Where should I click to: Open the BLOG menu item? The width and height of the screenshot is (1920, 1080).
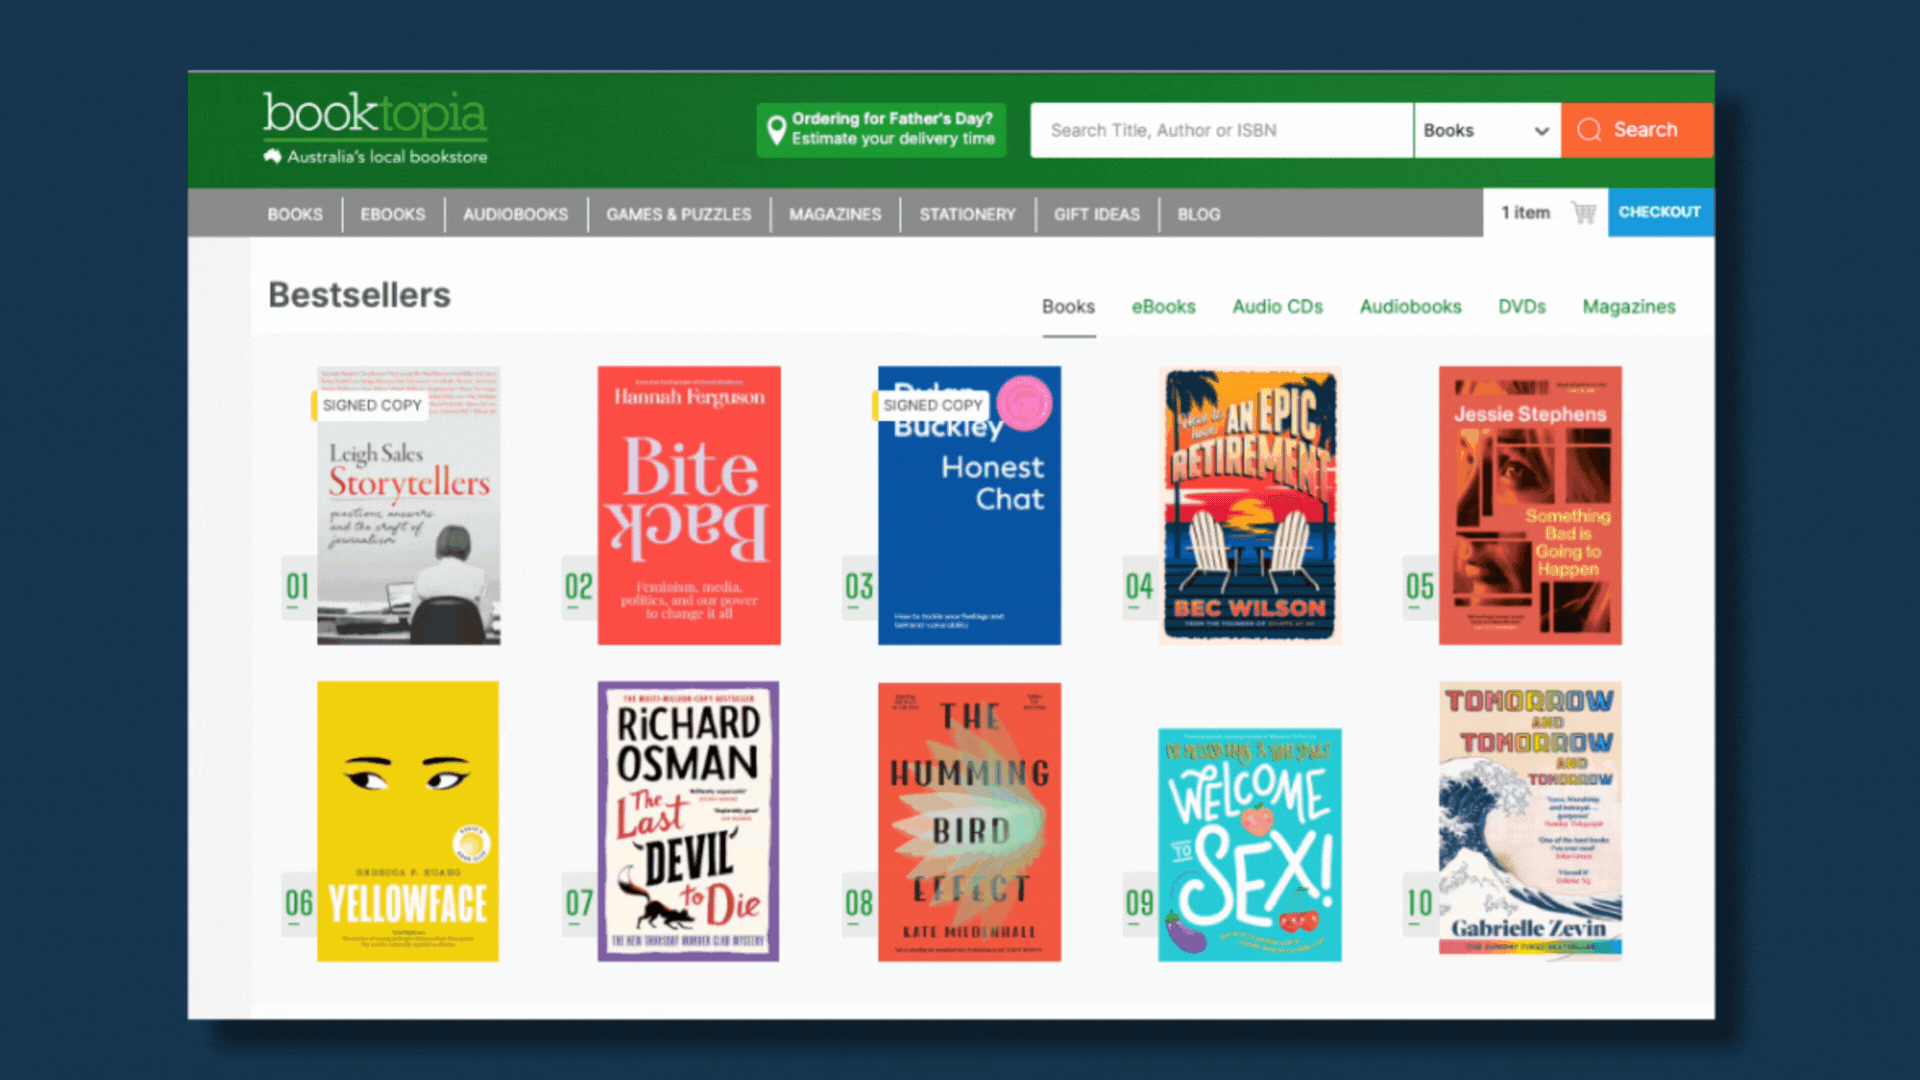tap(1199, 214)
